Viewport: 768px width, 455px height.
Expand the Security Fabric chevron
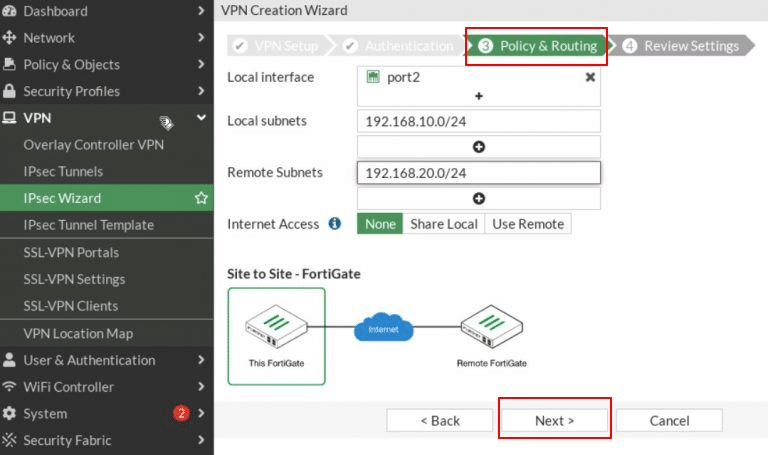point(201,440)
